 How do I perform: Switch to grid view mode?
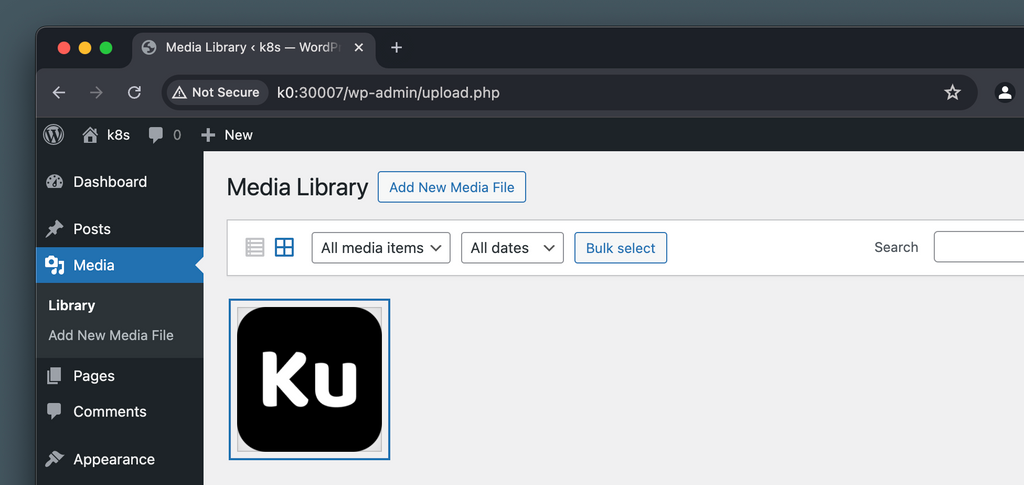284,247
